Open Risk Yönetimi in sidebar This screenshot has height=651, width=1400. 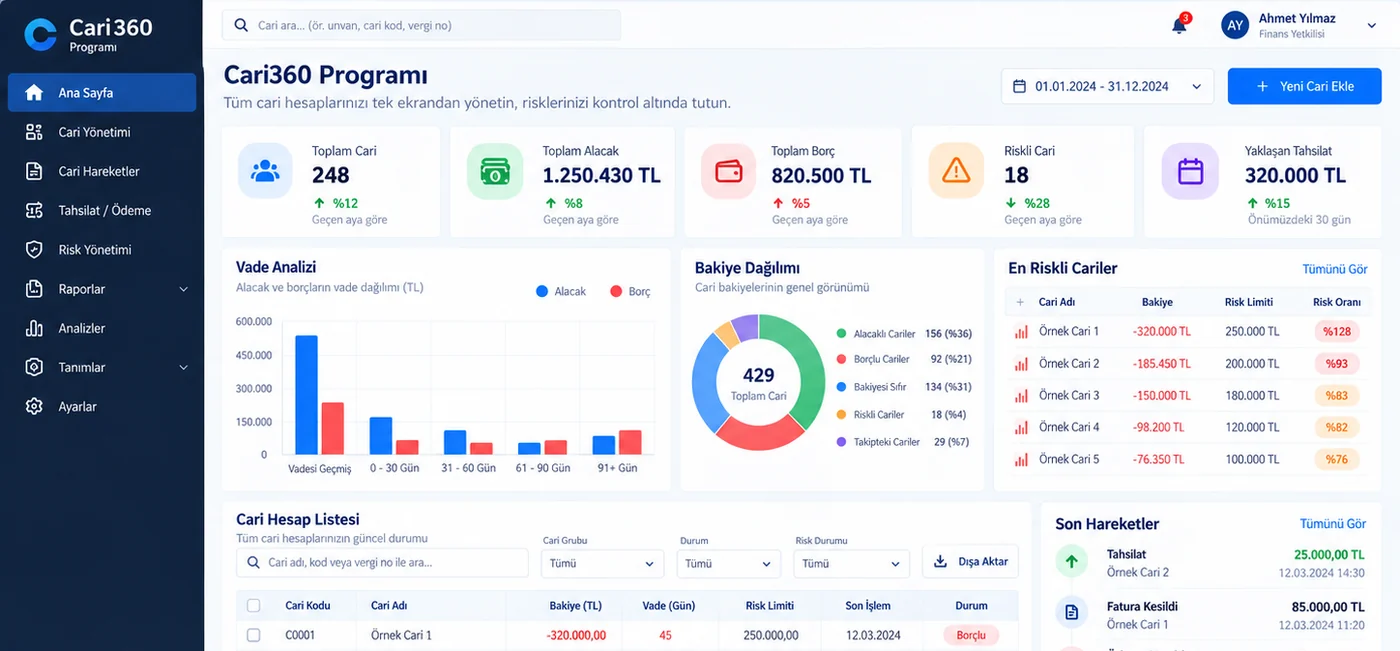point(102,250)
